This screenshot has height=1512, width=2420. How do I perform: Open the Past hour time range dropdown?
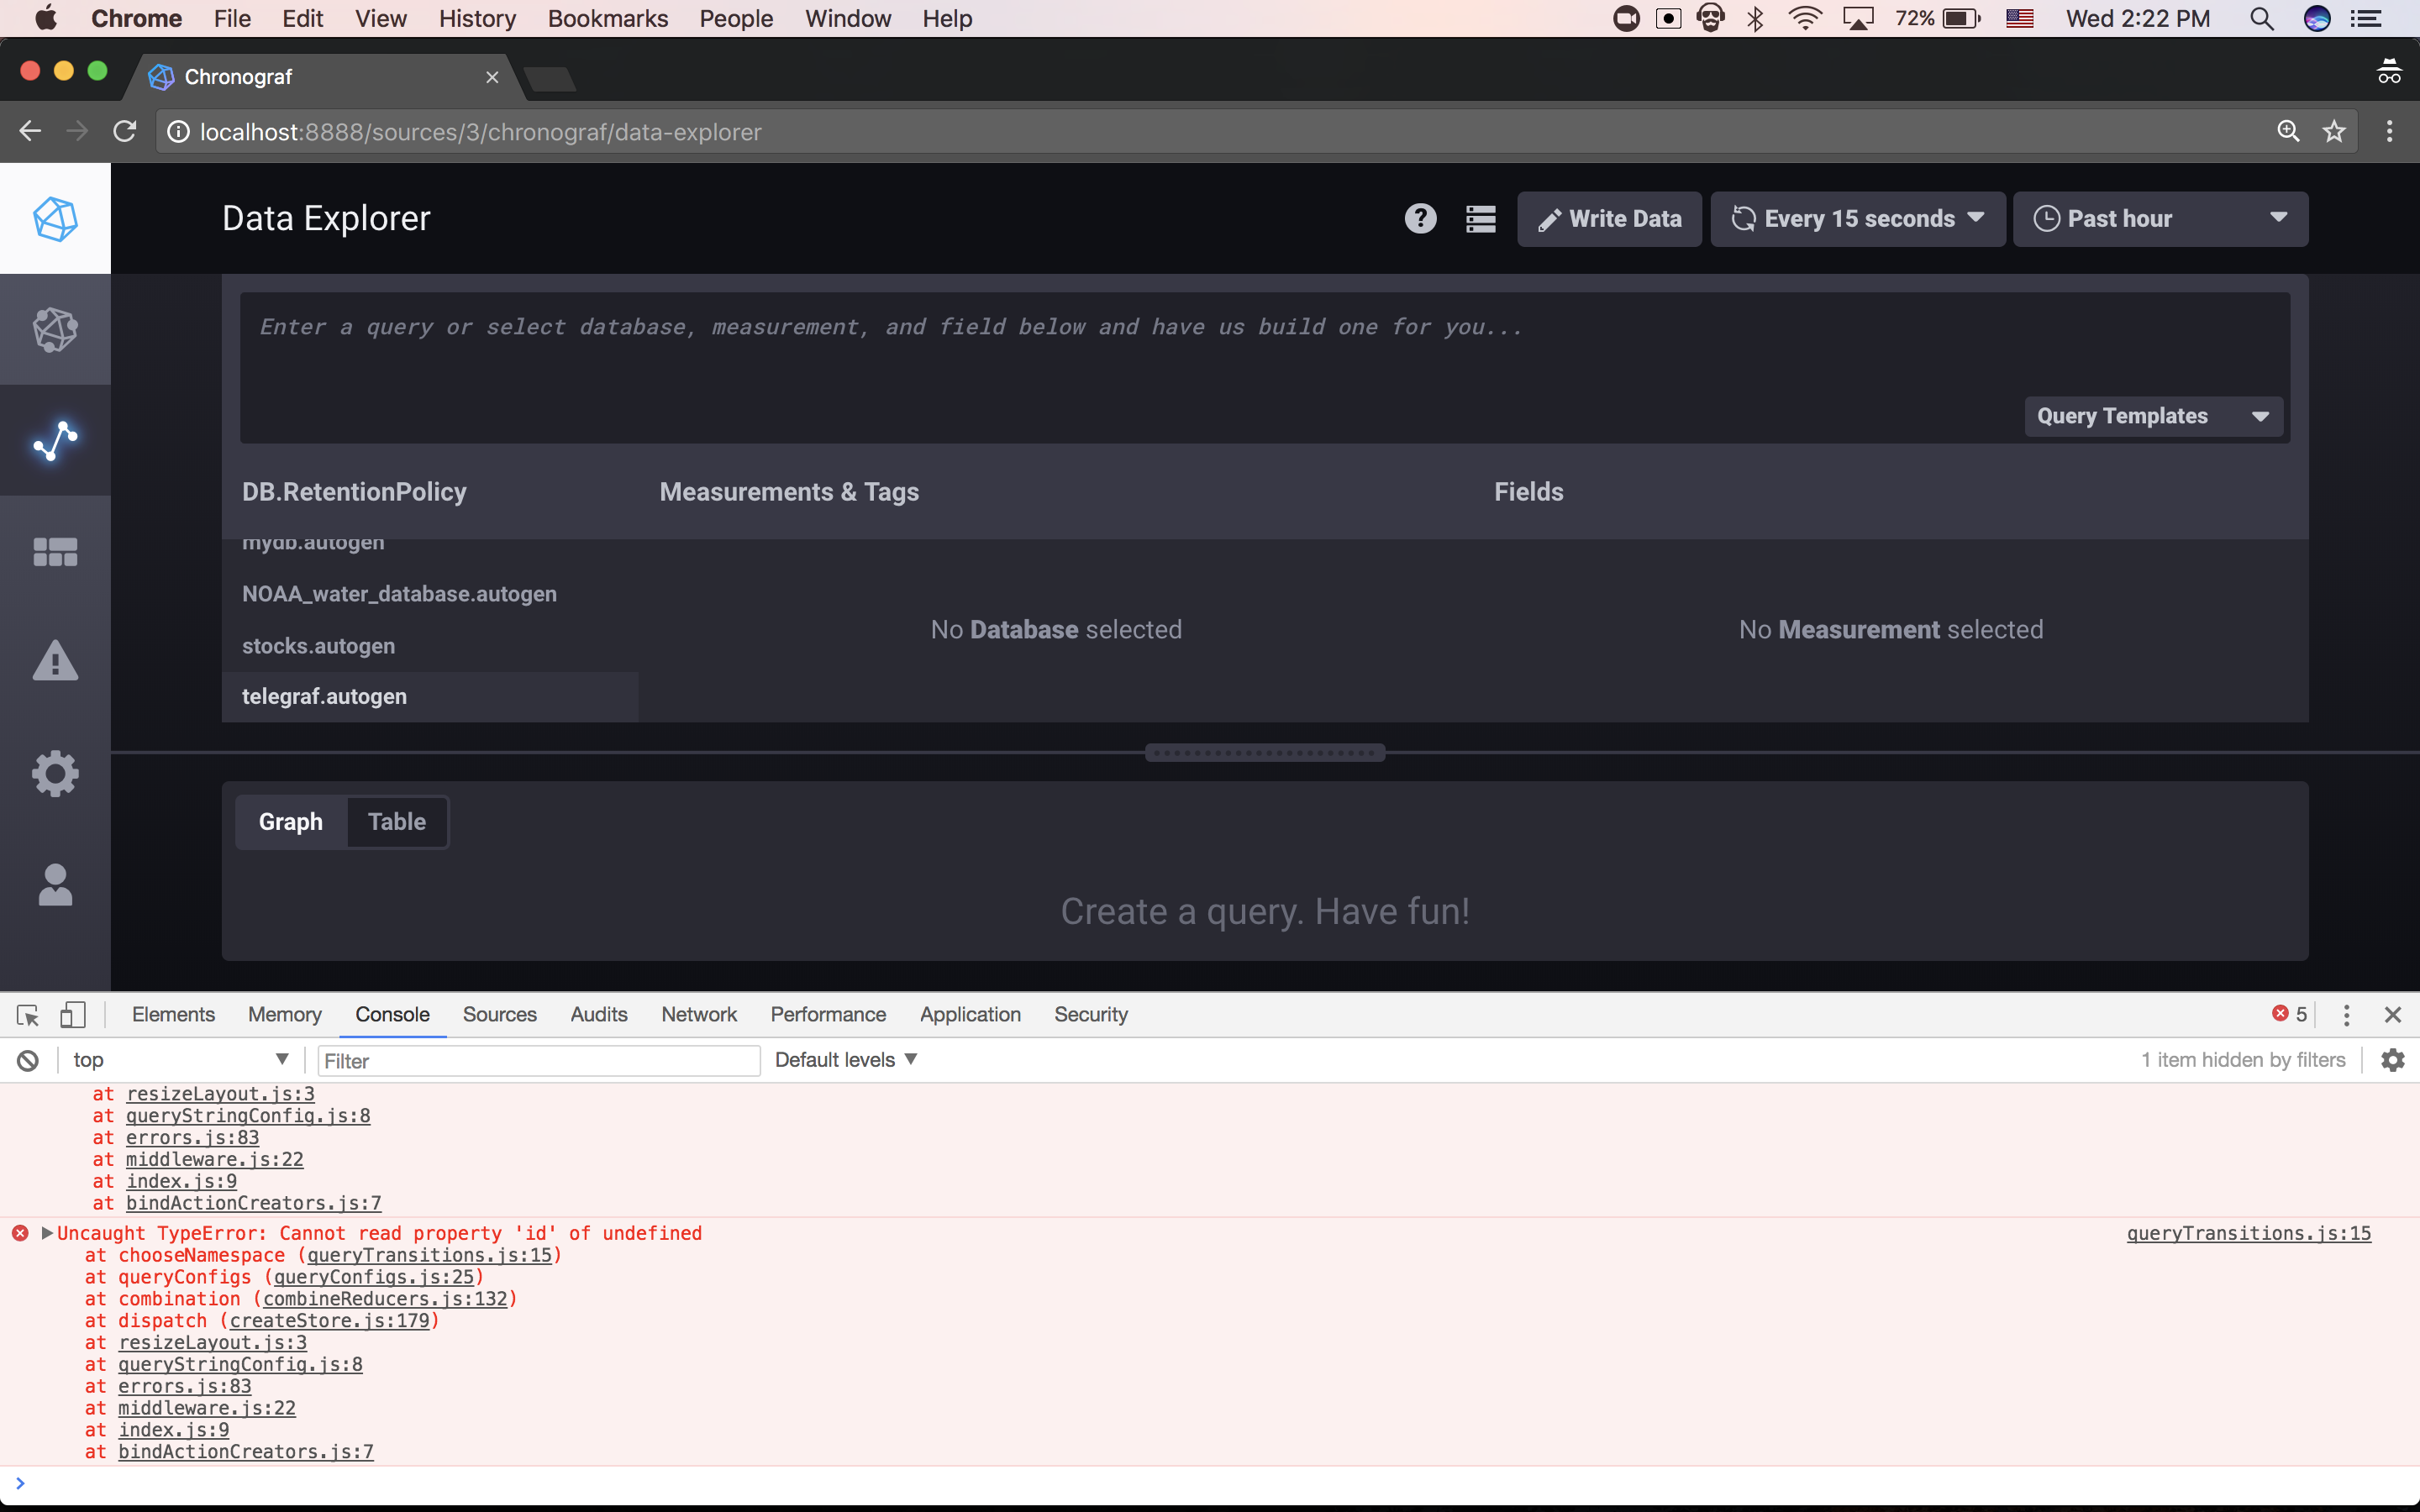click(x=2160, y=218)
